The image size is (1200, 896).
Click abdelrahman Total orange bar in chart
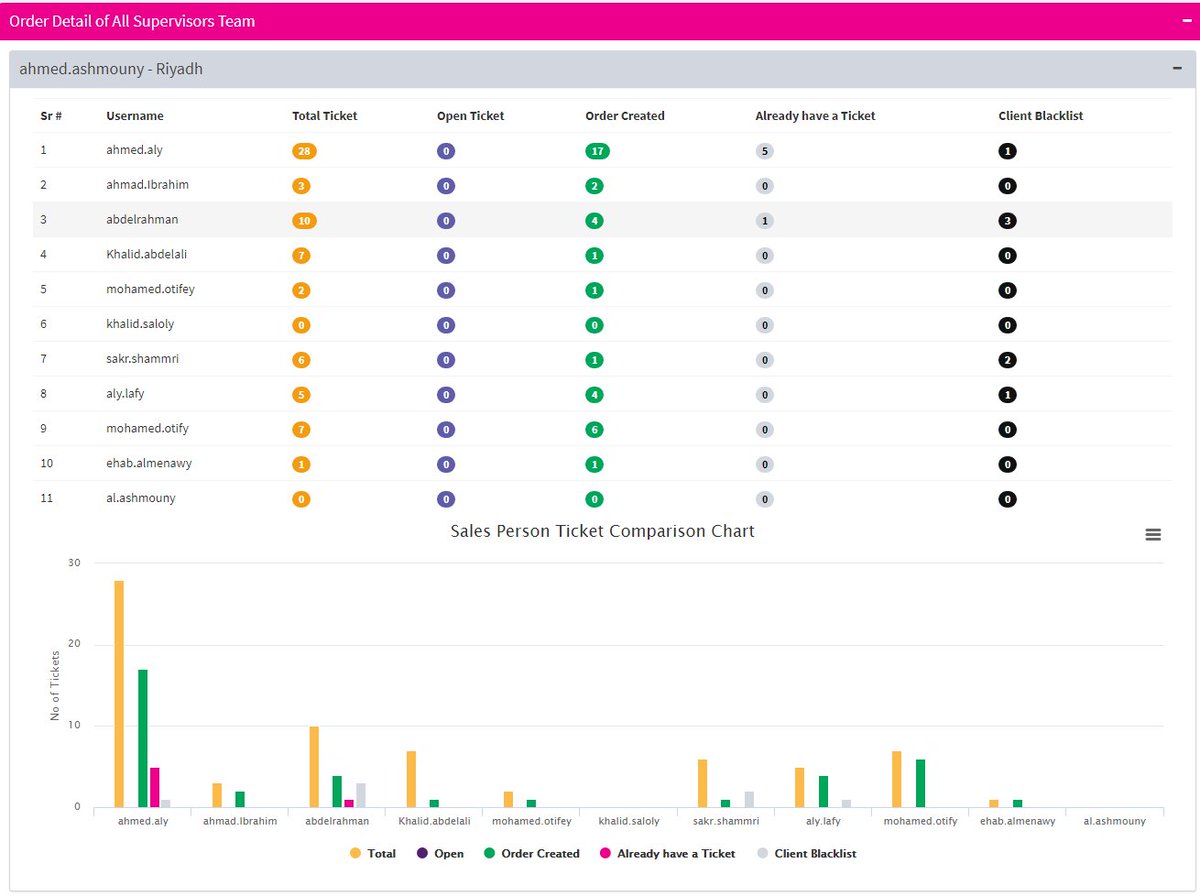pos(314,767)
